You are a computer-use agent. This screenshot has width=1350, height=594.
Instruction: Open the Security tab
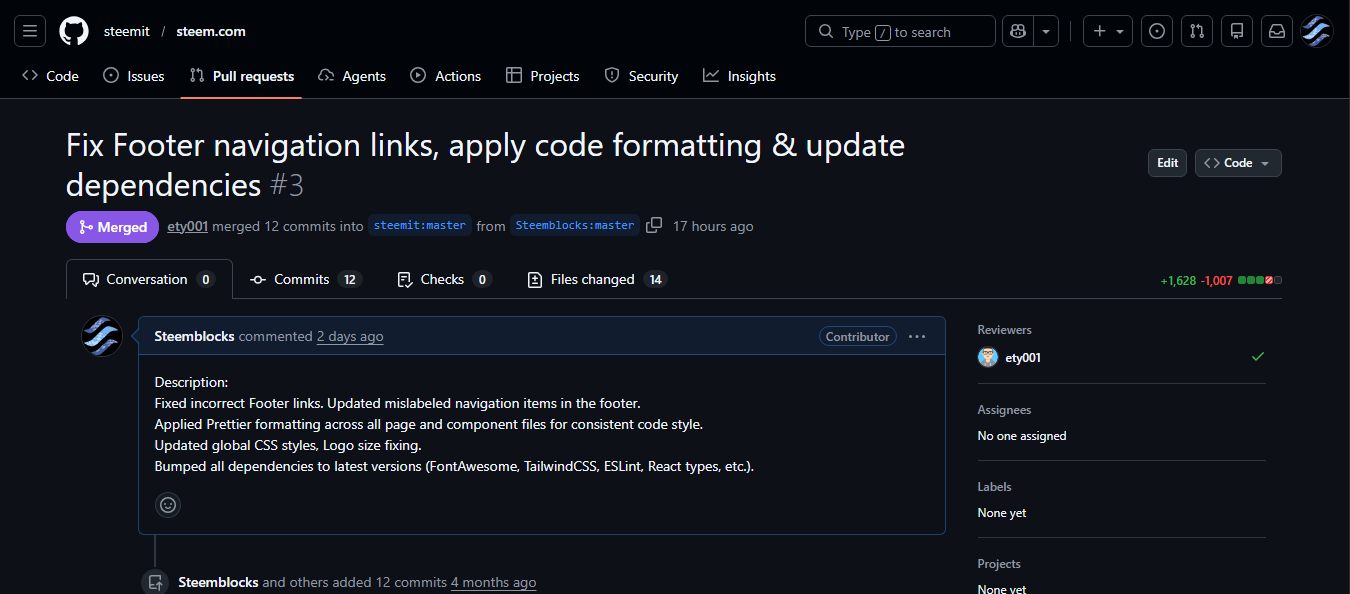pos(642,76)
